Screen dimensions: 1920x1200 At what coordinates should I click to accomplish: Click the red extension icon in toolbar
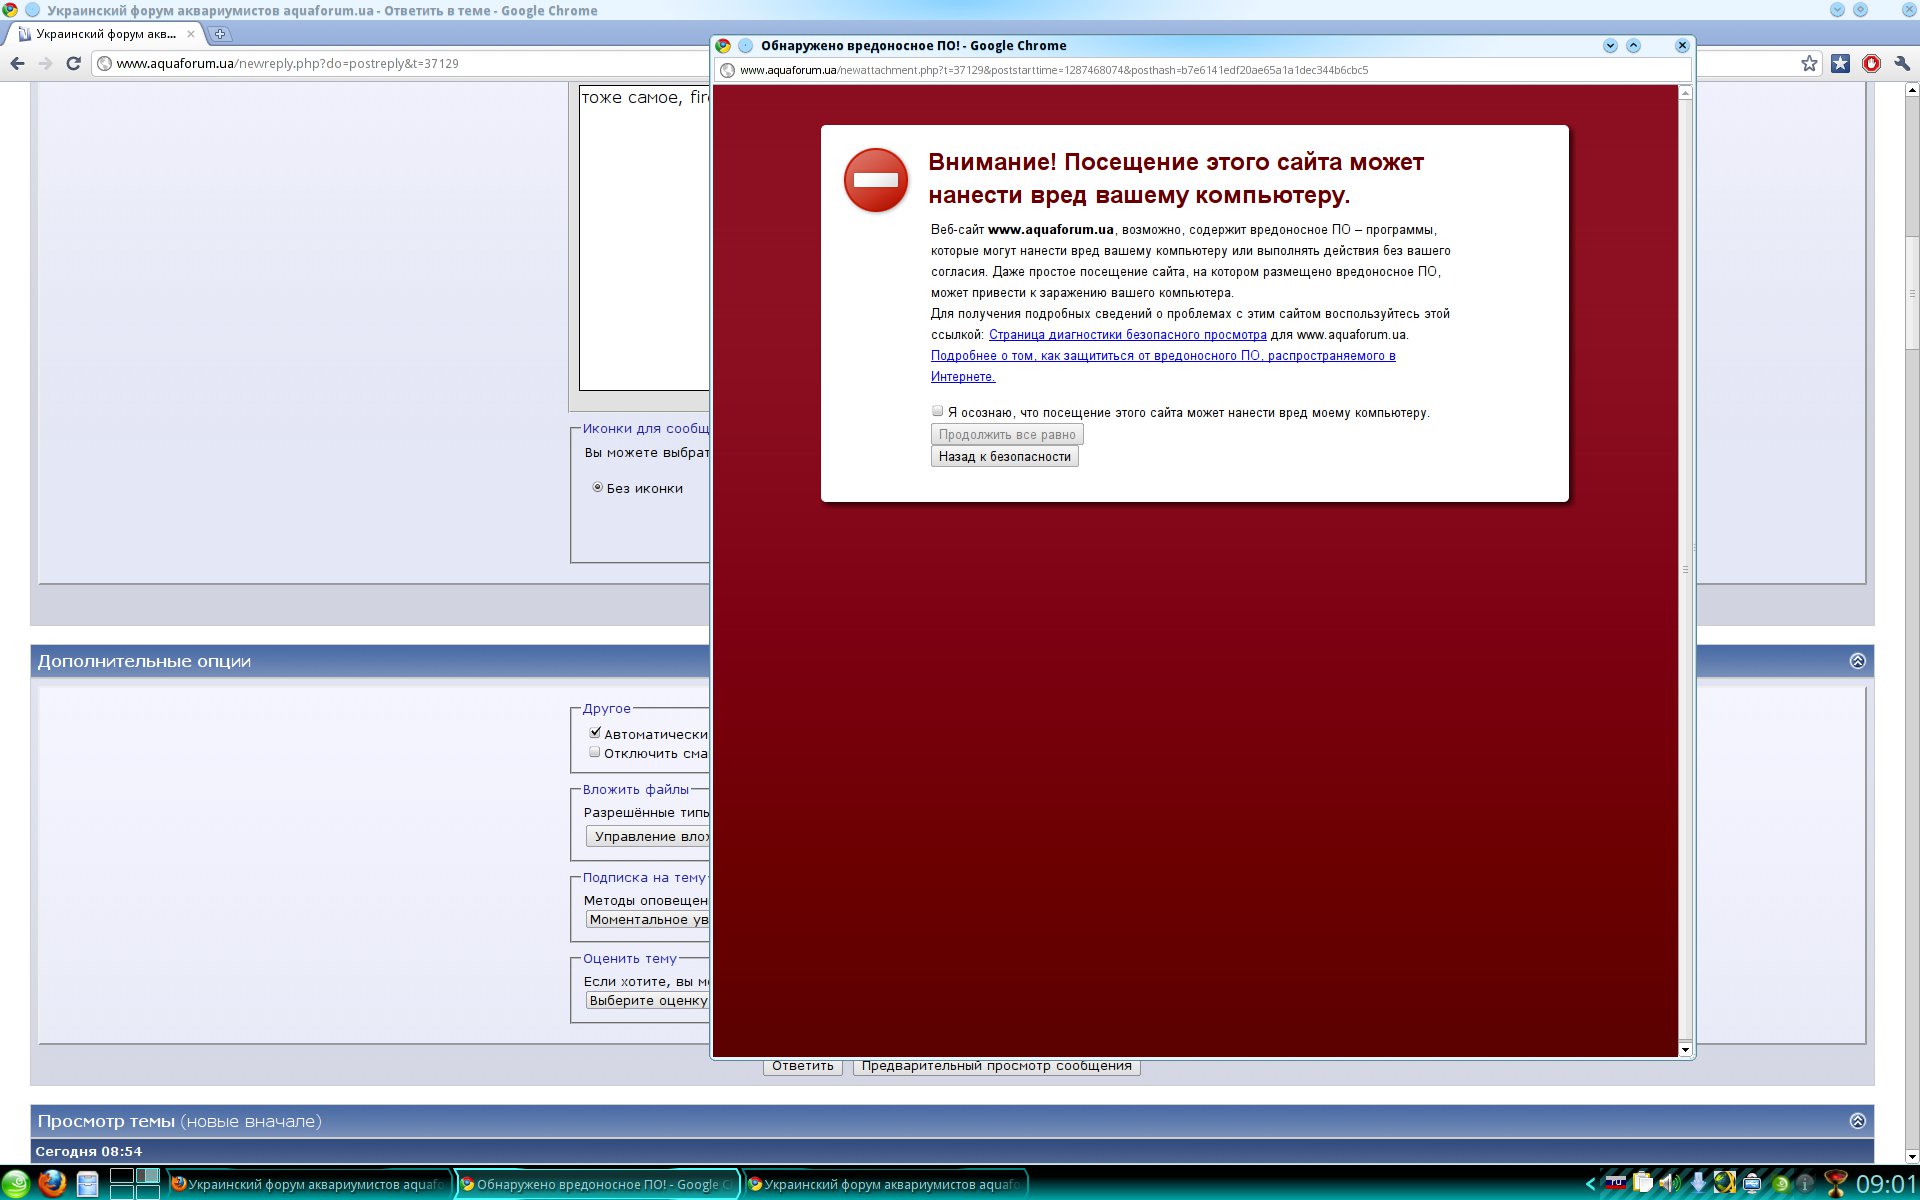point(1871,63)
